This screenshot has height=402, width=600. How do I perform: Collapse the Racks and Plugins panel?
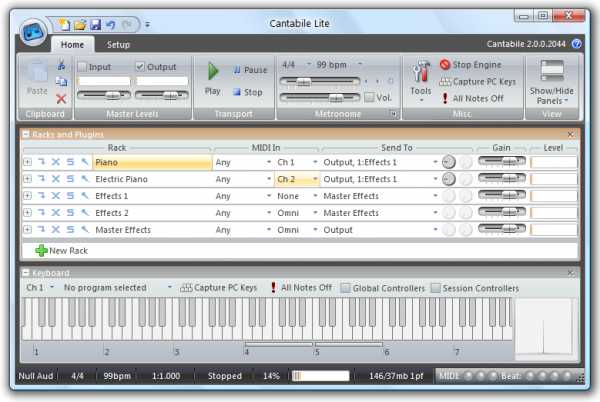point(26,134)
